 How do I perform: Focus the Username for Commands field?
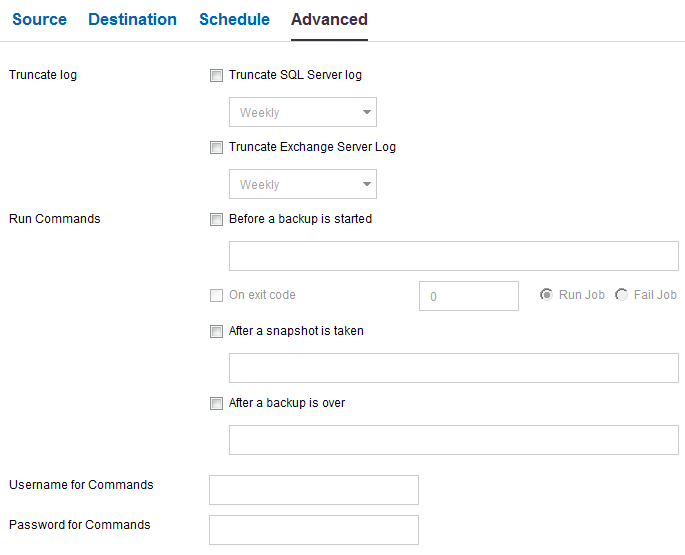click(313, 490)
